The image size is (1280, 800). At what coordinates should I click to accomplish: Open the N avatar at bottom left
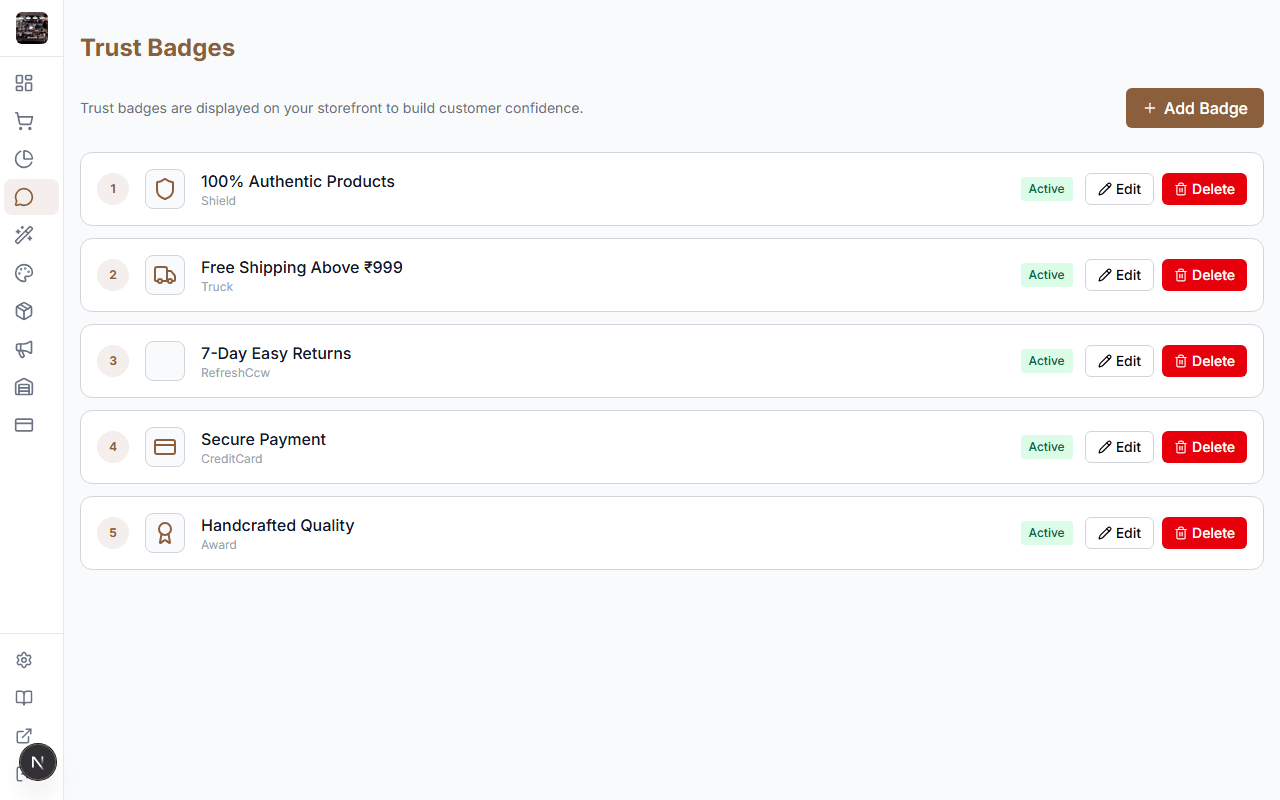point(38,762)
